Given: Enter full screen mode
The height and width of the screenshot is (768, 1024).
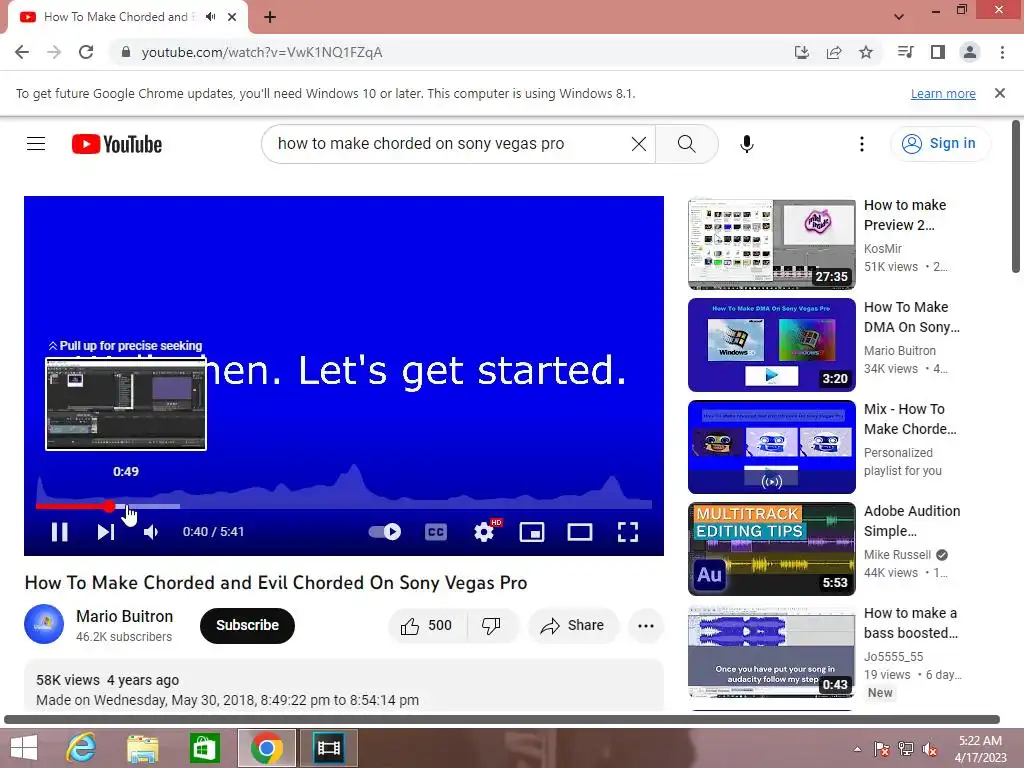Looking at the screenshot, I should [628, 532].
